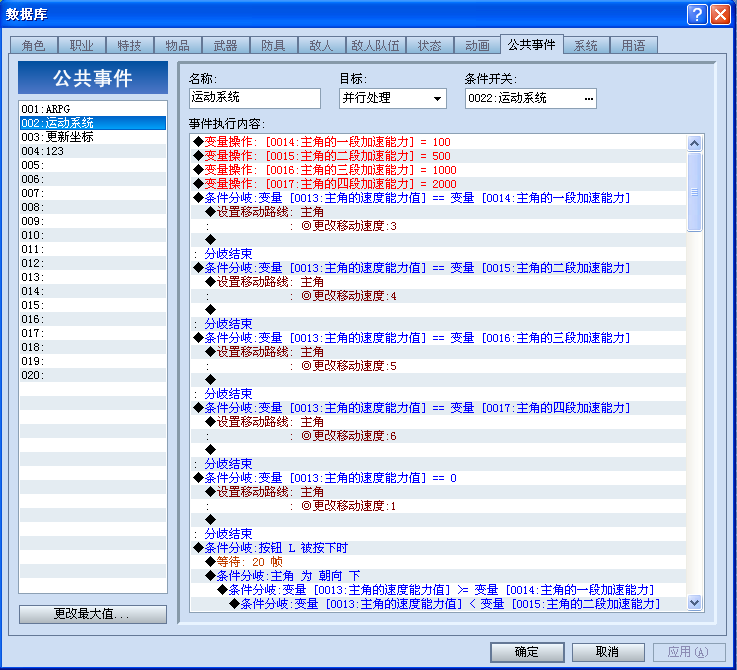
Task: Click the help question mark button
Action: tap(697, 14)
